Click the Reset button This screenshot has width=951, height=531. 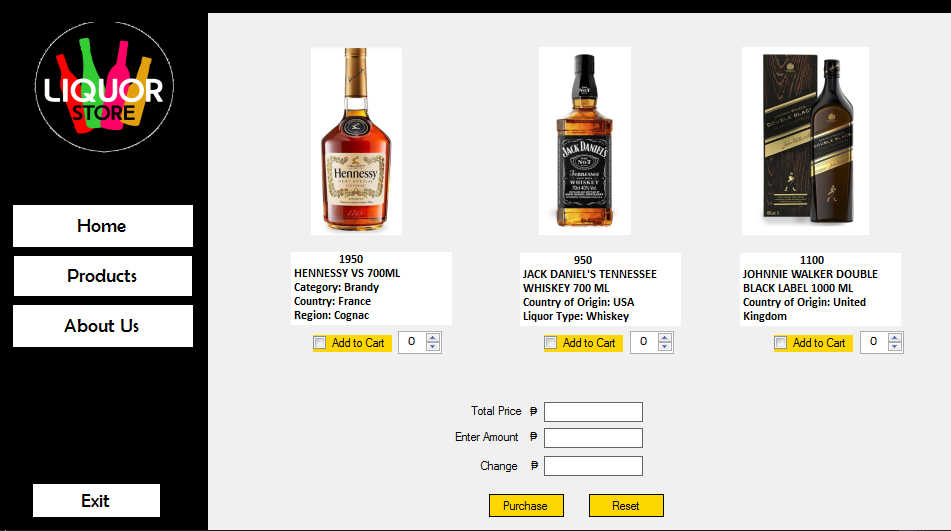626,506
